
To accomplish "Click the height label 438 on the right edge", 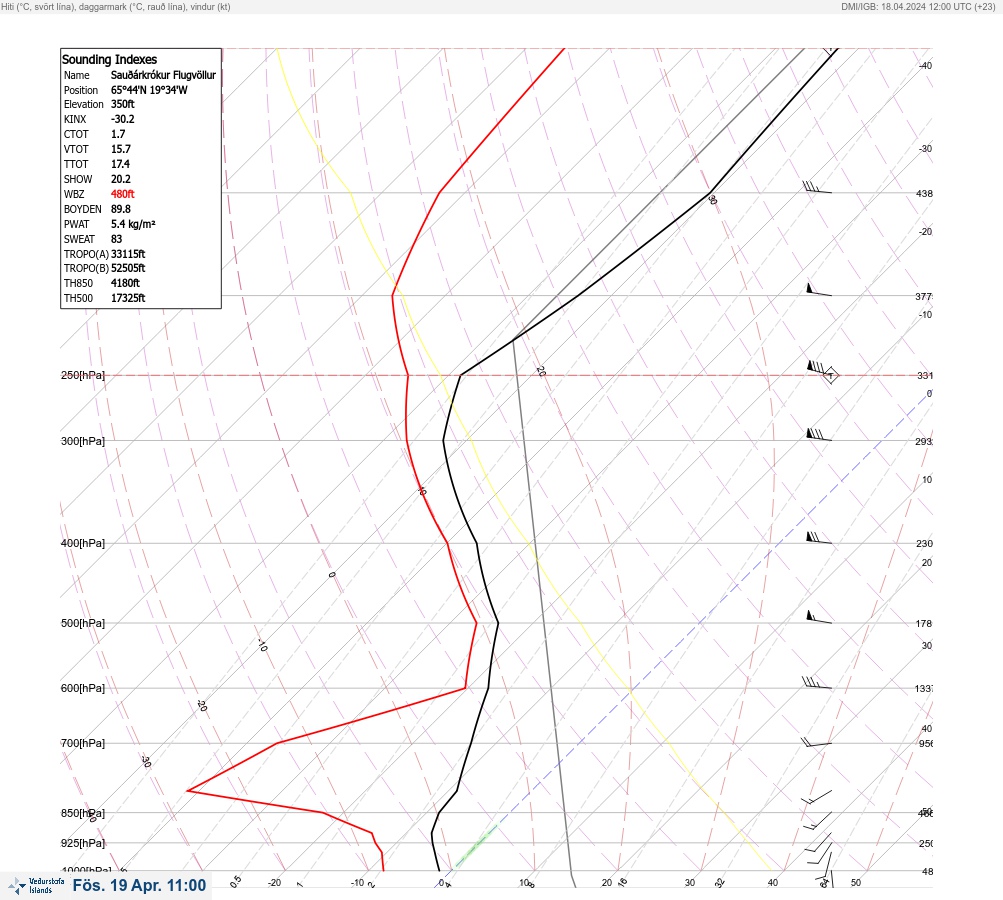I will click(x=924, y=193).
